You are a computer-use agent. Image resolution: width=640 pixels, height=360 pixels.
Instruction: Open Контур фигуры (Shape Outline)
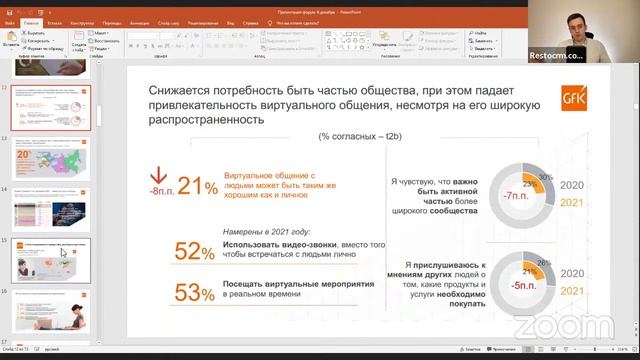(x=437, y=41)
